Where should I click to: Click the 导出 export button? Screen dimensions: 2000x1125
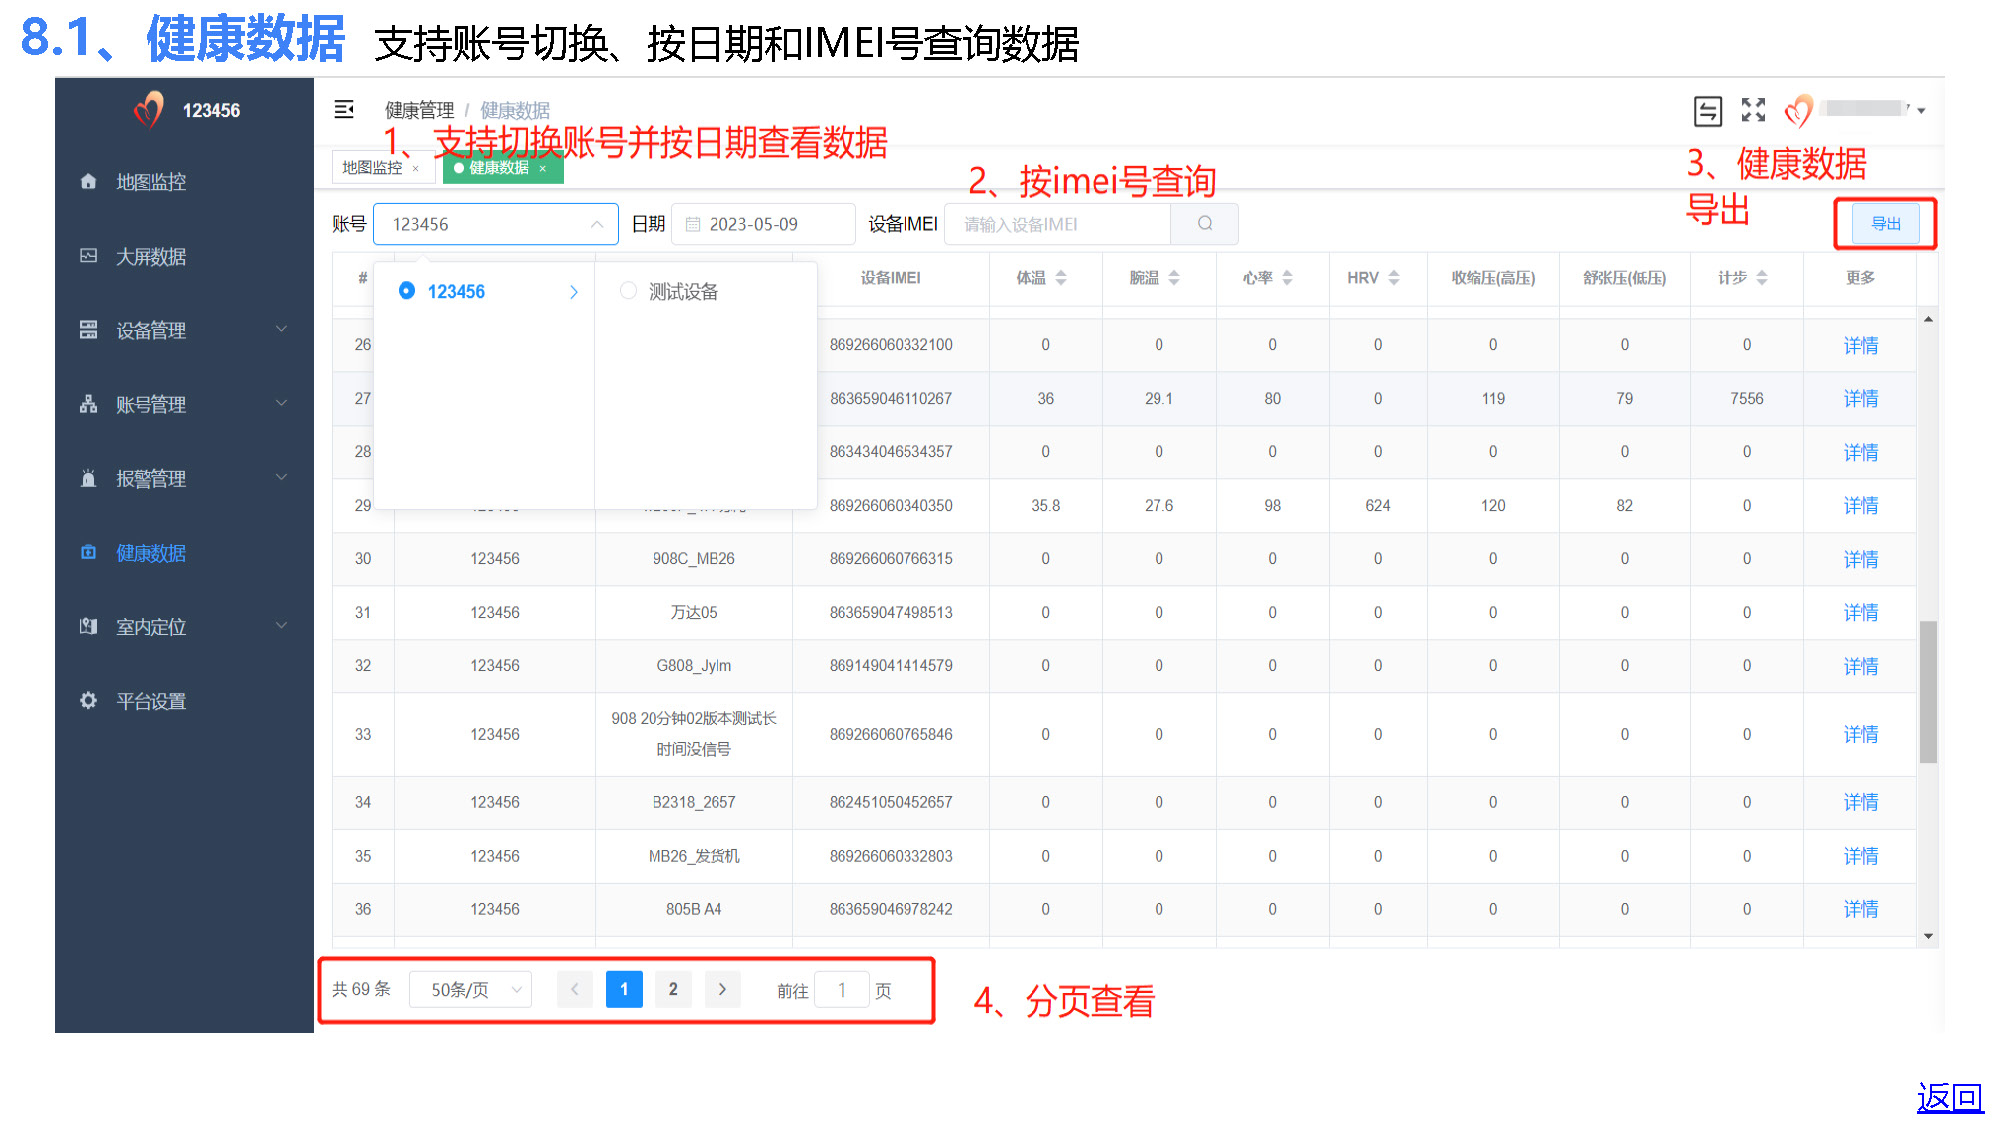click(1885, 224)
